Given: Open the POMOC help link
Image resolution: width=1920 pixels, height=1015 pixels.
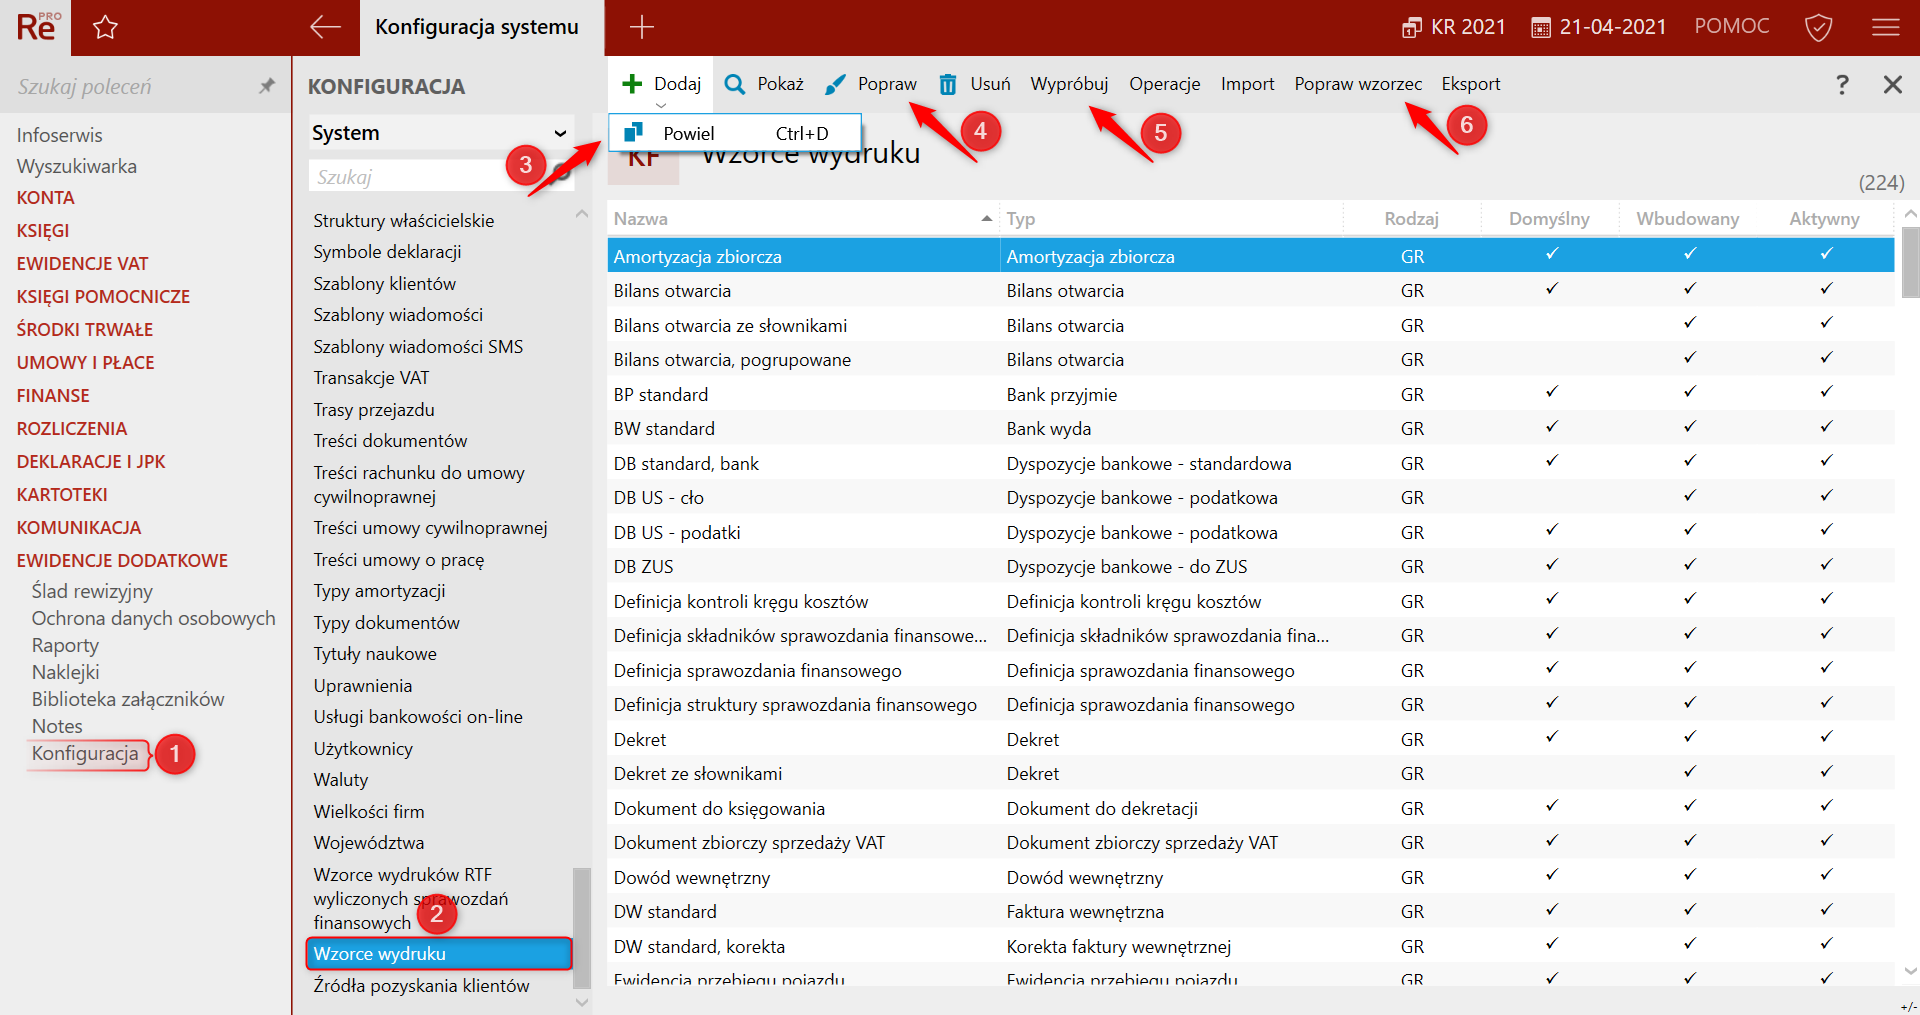Looking at the screenshot, I should pyautogui.click(x=1731, y=26).
